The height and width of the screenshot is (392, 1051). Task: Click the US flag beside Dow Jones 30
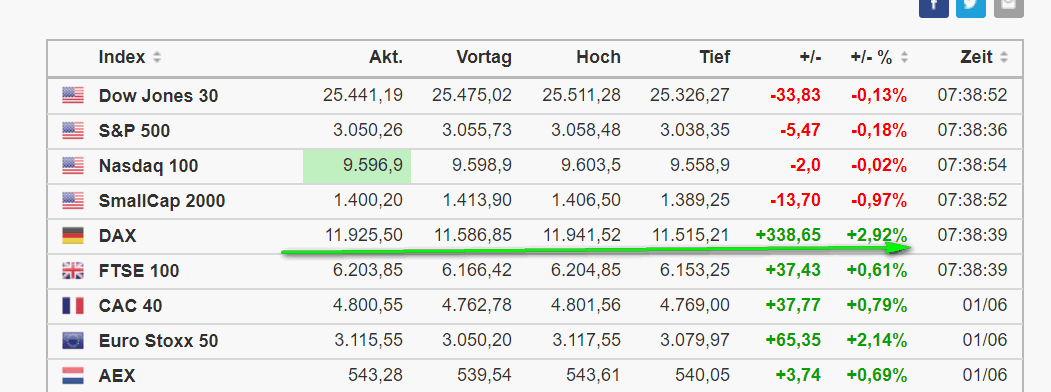point(73,96)
